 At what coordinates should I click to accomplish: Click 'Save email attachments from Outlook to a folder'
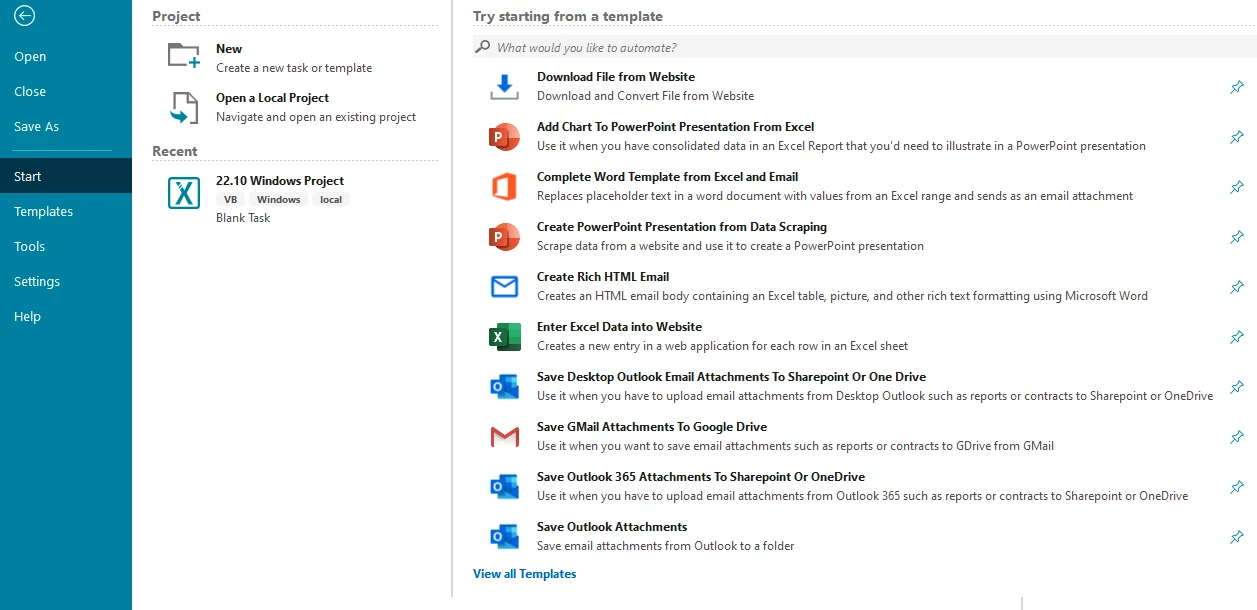pyautogui.click(x=666, y=545)
